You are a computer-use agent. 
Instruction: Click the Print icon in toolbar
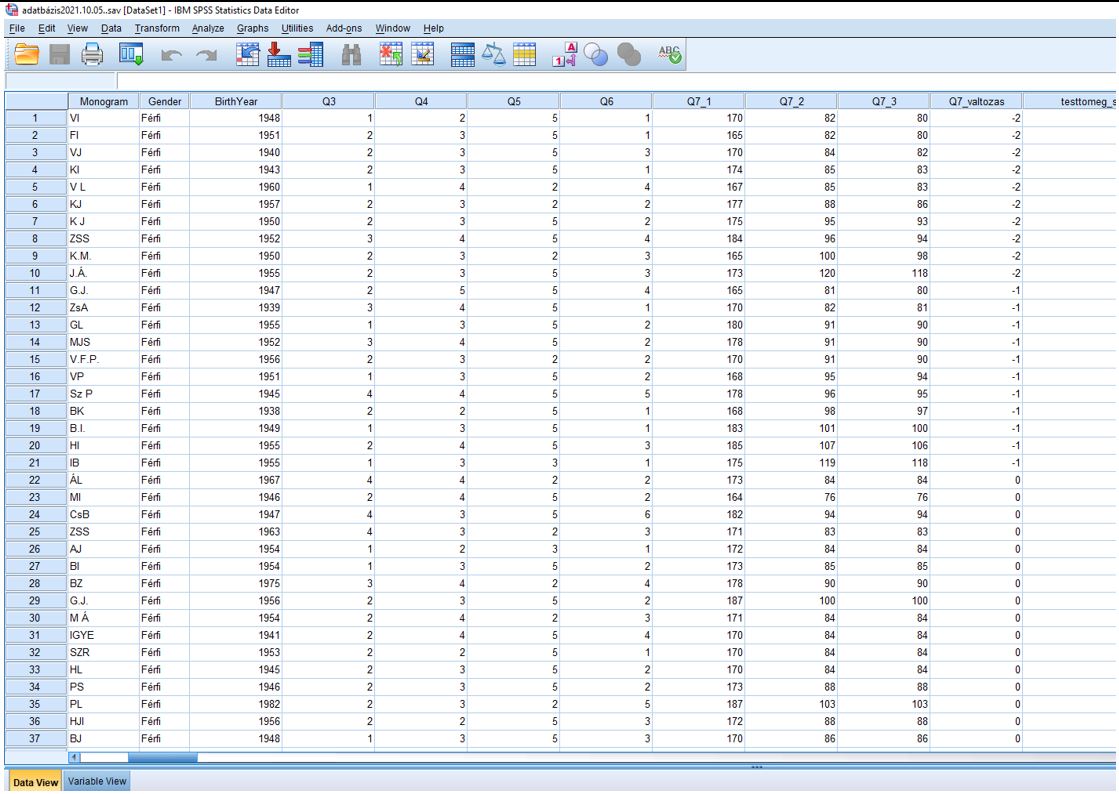(x=92, y=56)
